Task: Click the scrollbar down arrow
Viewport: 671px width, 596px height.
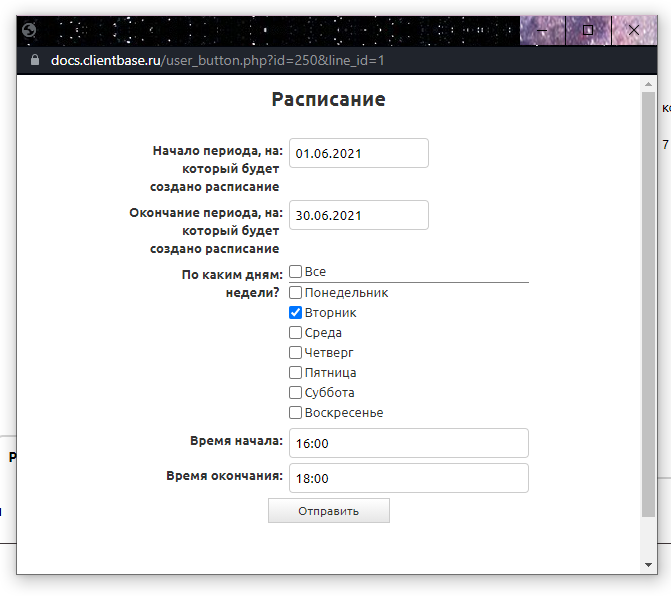Action: point(649,565)
